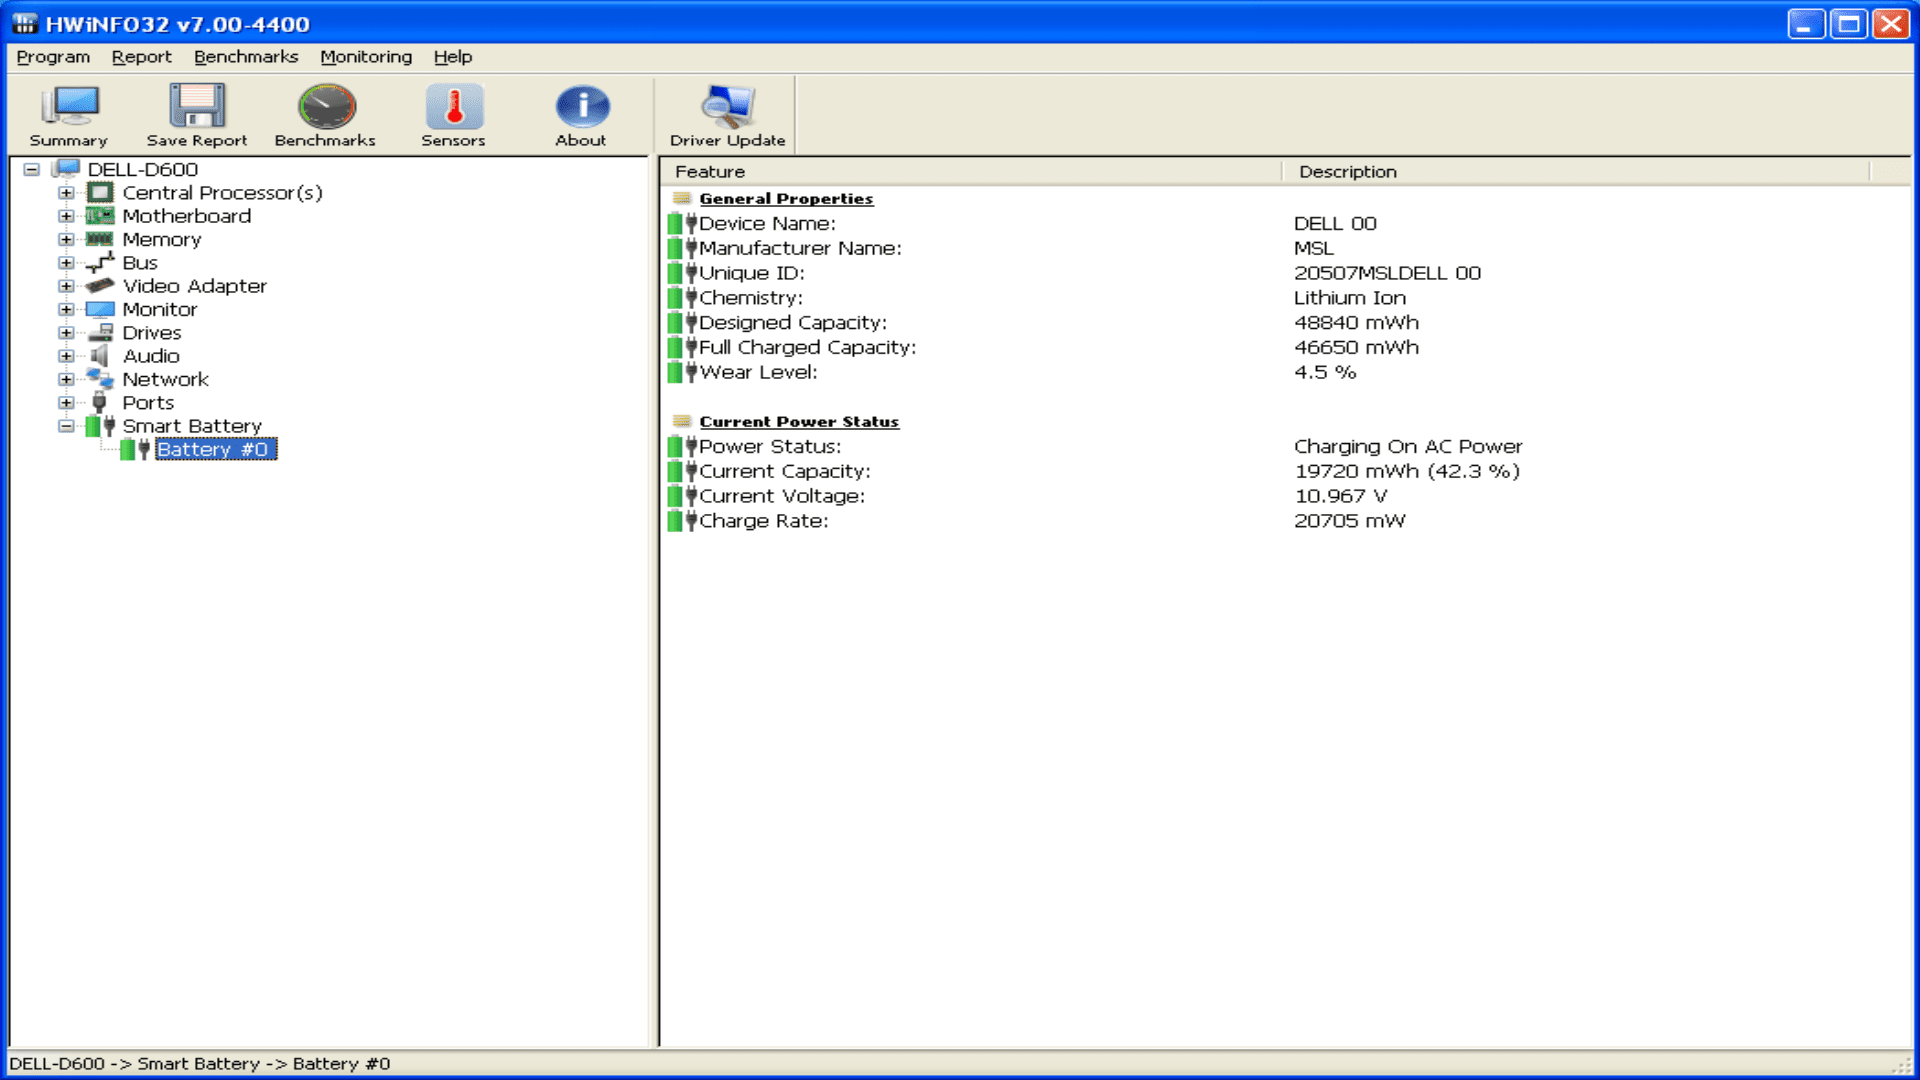Open the Monitoring menu
The width and height of the screenshot is (1920, 1080).
pyautogui.click(x=366, y=57)
